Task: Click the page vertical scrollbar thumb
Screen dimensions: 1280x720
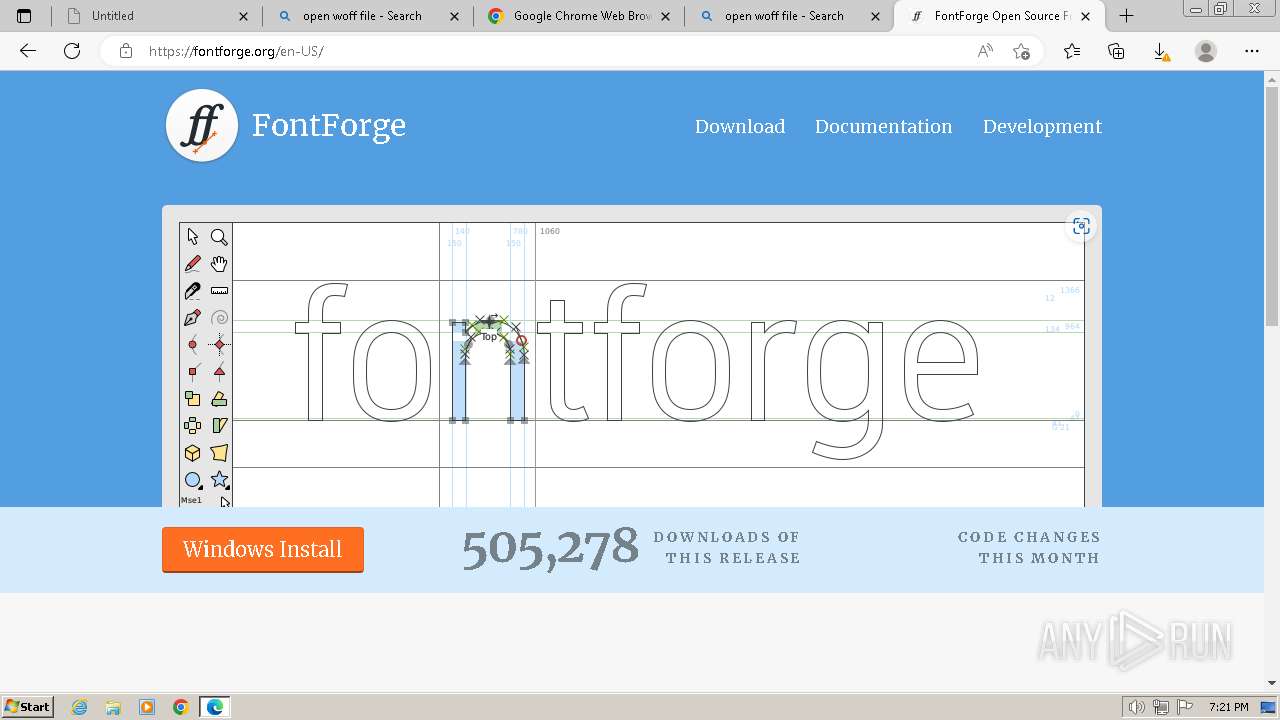Action: coord(1272,205)
